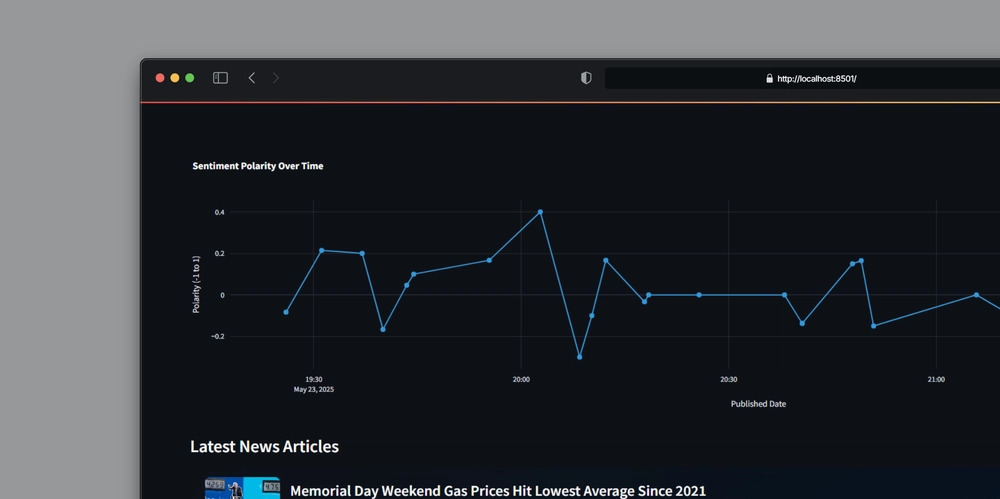Click the 20:30 x-axis tick label
Viewport: 1000px width, 499px height.
click(728, 379)
